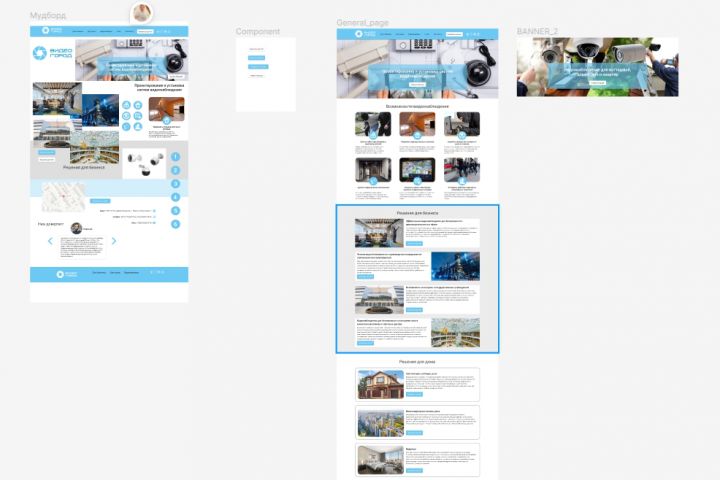
Task: Click numbered circle 1 in the moodboard
Action: (175, 157)
